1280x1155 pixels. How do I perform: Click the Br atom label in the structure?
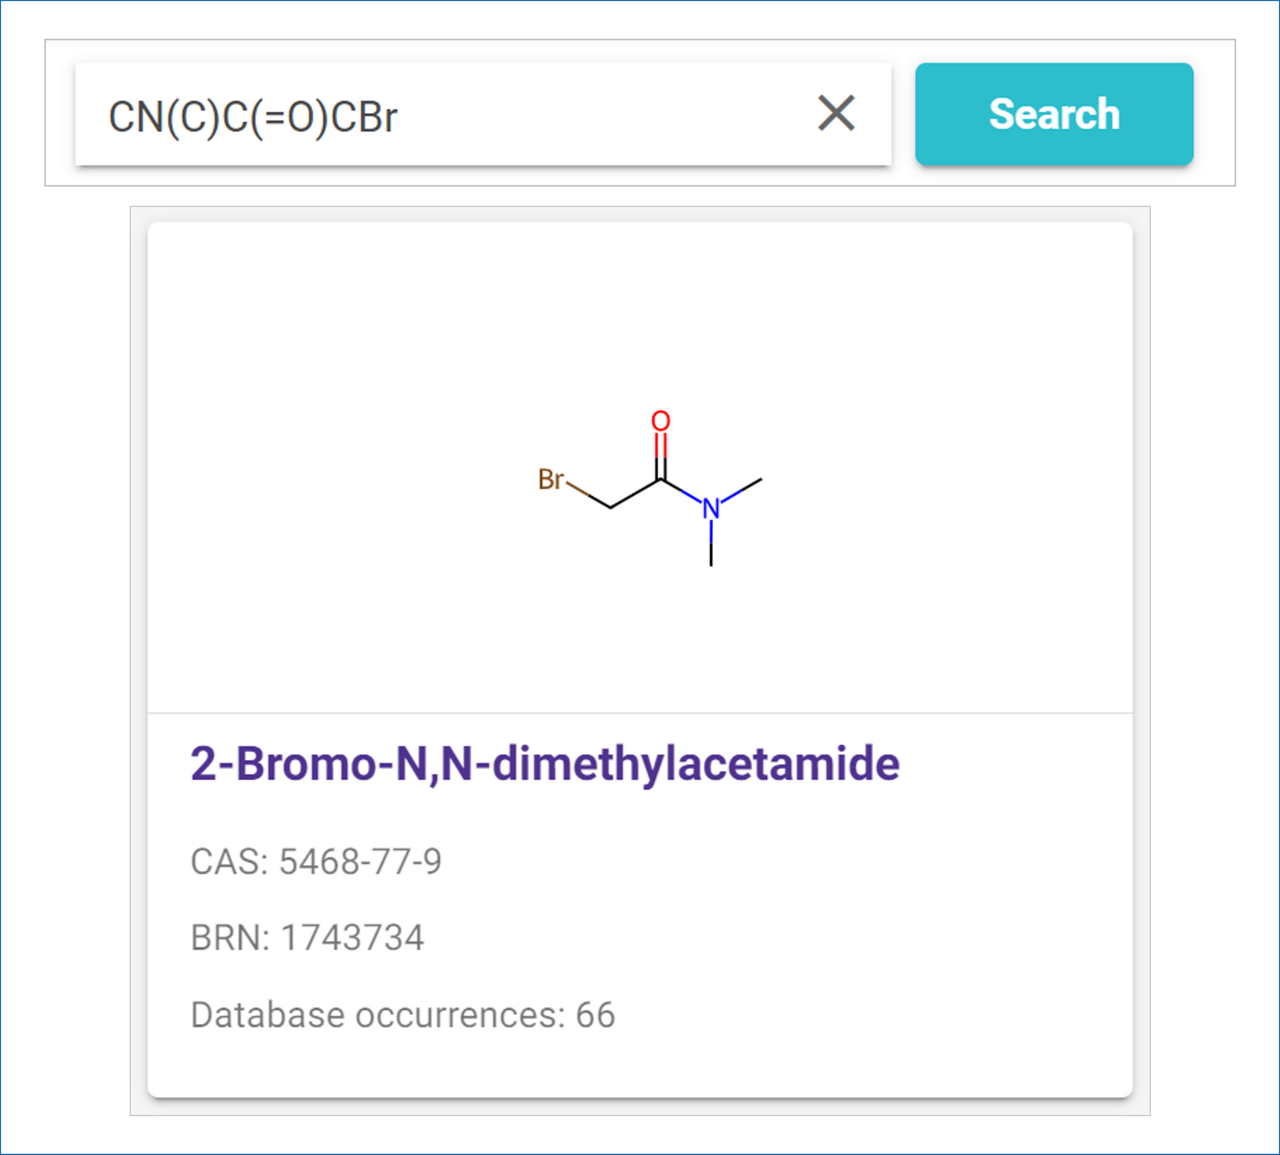click(x=550, y=480)
